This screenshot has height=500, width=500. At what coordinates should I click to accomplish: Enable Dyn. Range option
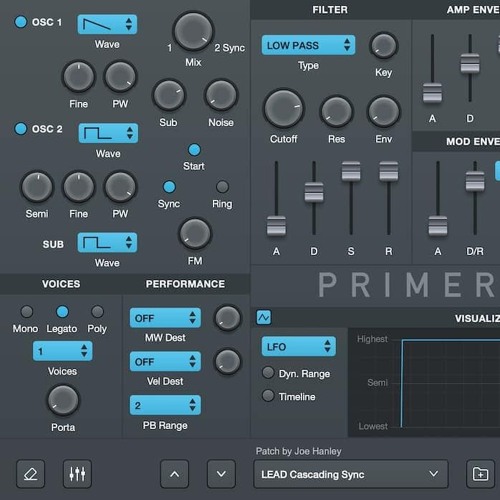[268, 373]
